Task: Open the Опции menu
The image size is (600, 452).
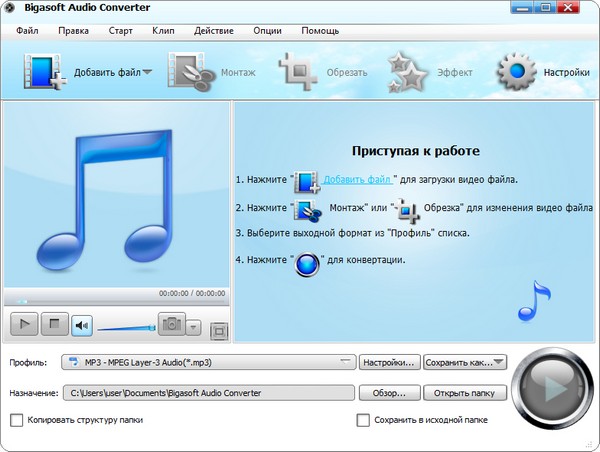Action: pos(267,30)
